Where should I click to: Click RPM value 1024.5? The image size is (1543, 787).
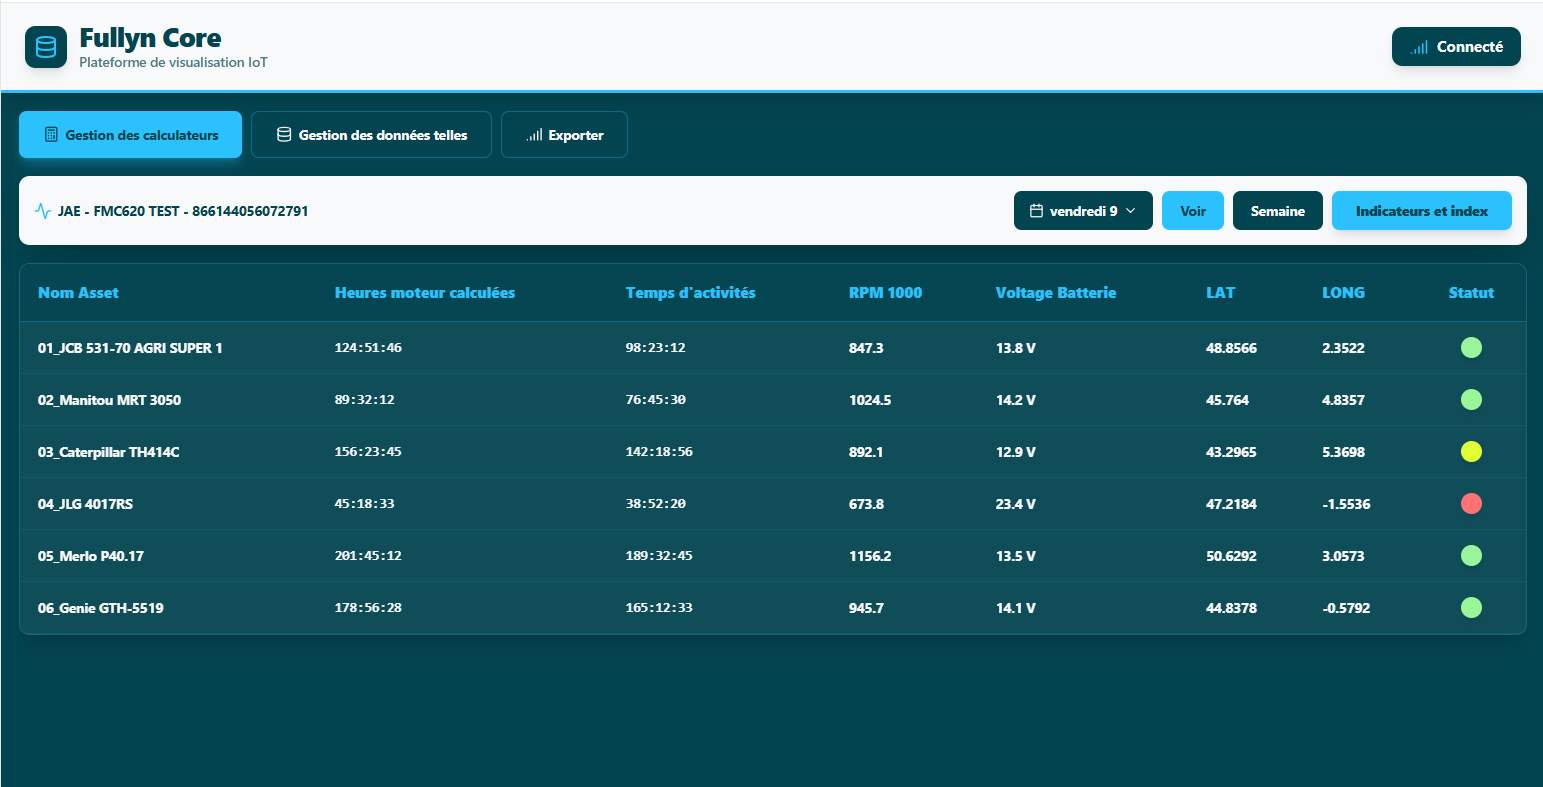(x=870, y=400)
